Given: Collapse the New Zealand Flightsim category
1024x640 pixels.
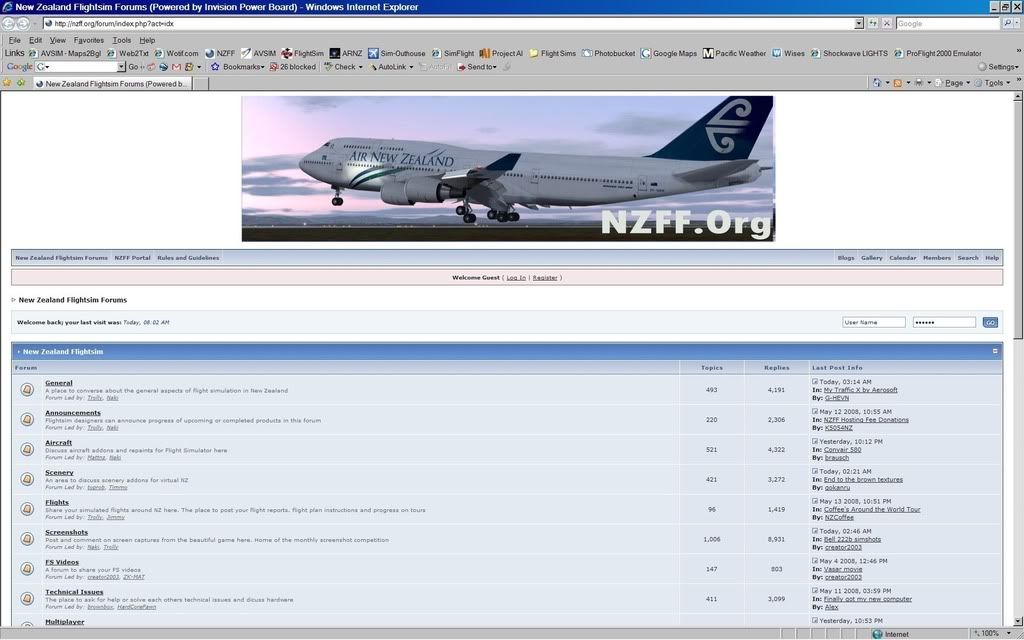Looking at the screenshot, I should pos(995,351).
